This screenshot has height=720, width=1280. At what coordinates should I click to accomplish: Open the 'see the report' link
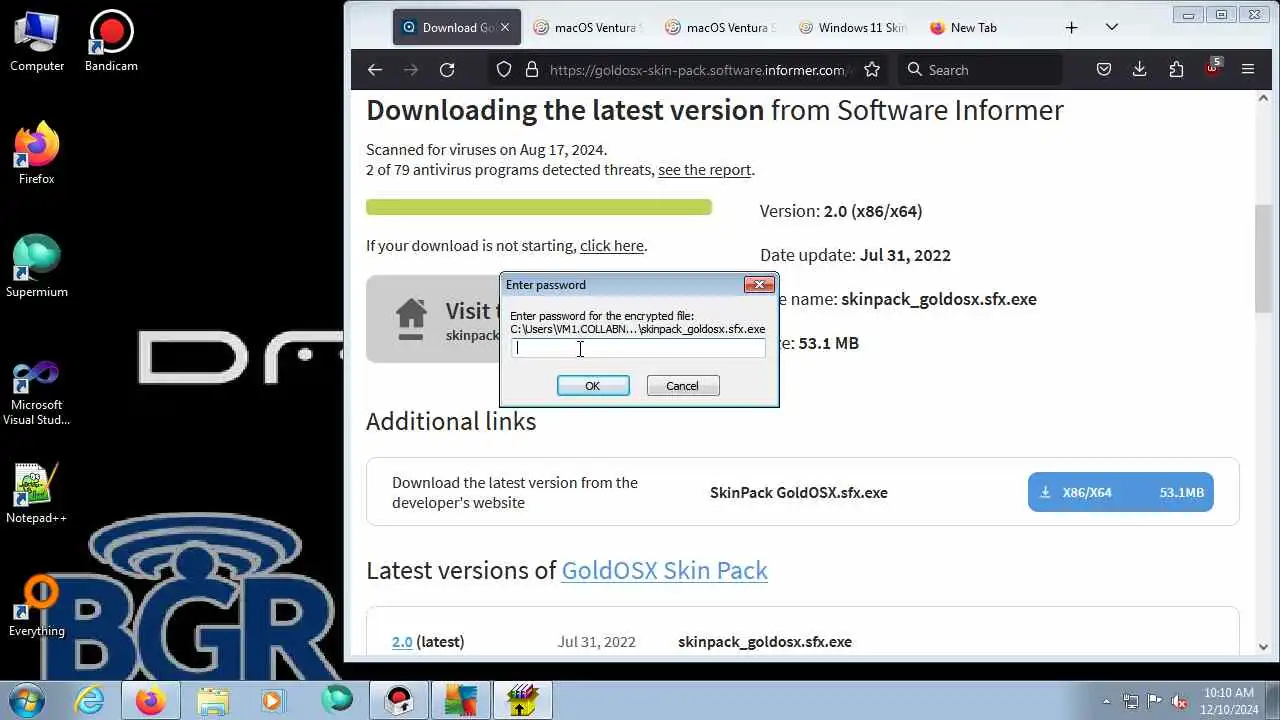[704, 170]
